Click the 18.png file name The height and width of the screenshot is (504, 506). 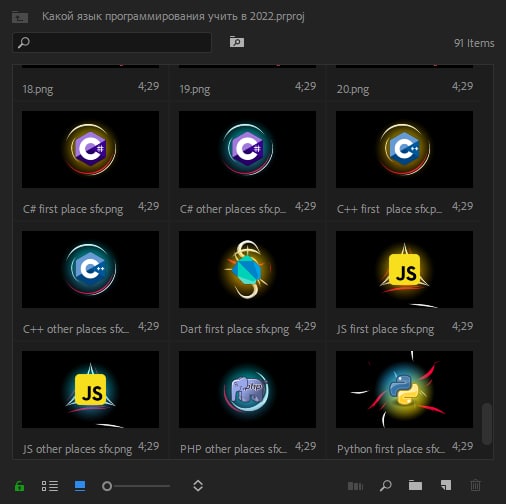pyautogui.click(x=38, y=89)
